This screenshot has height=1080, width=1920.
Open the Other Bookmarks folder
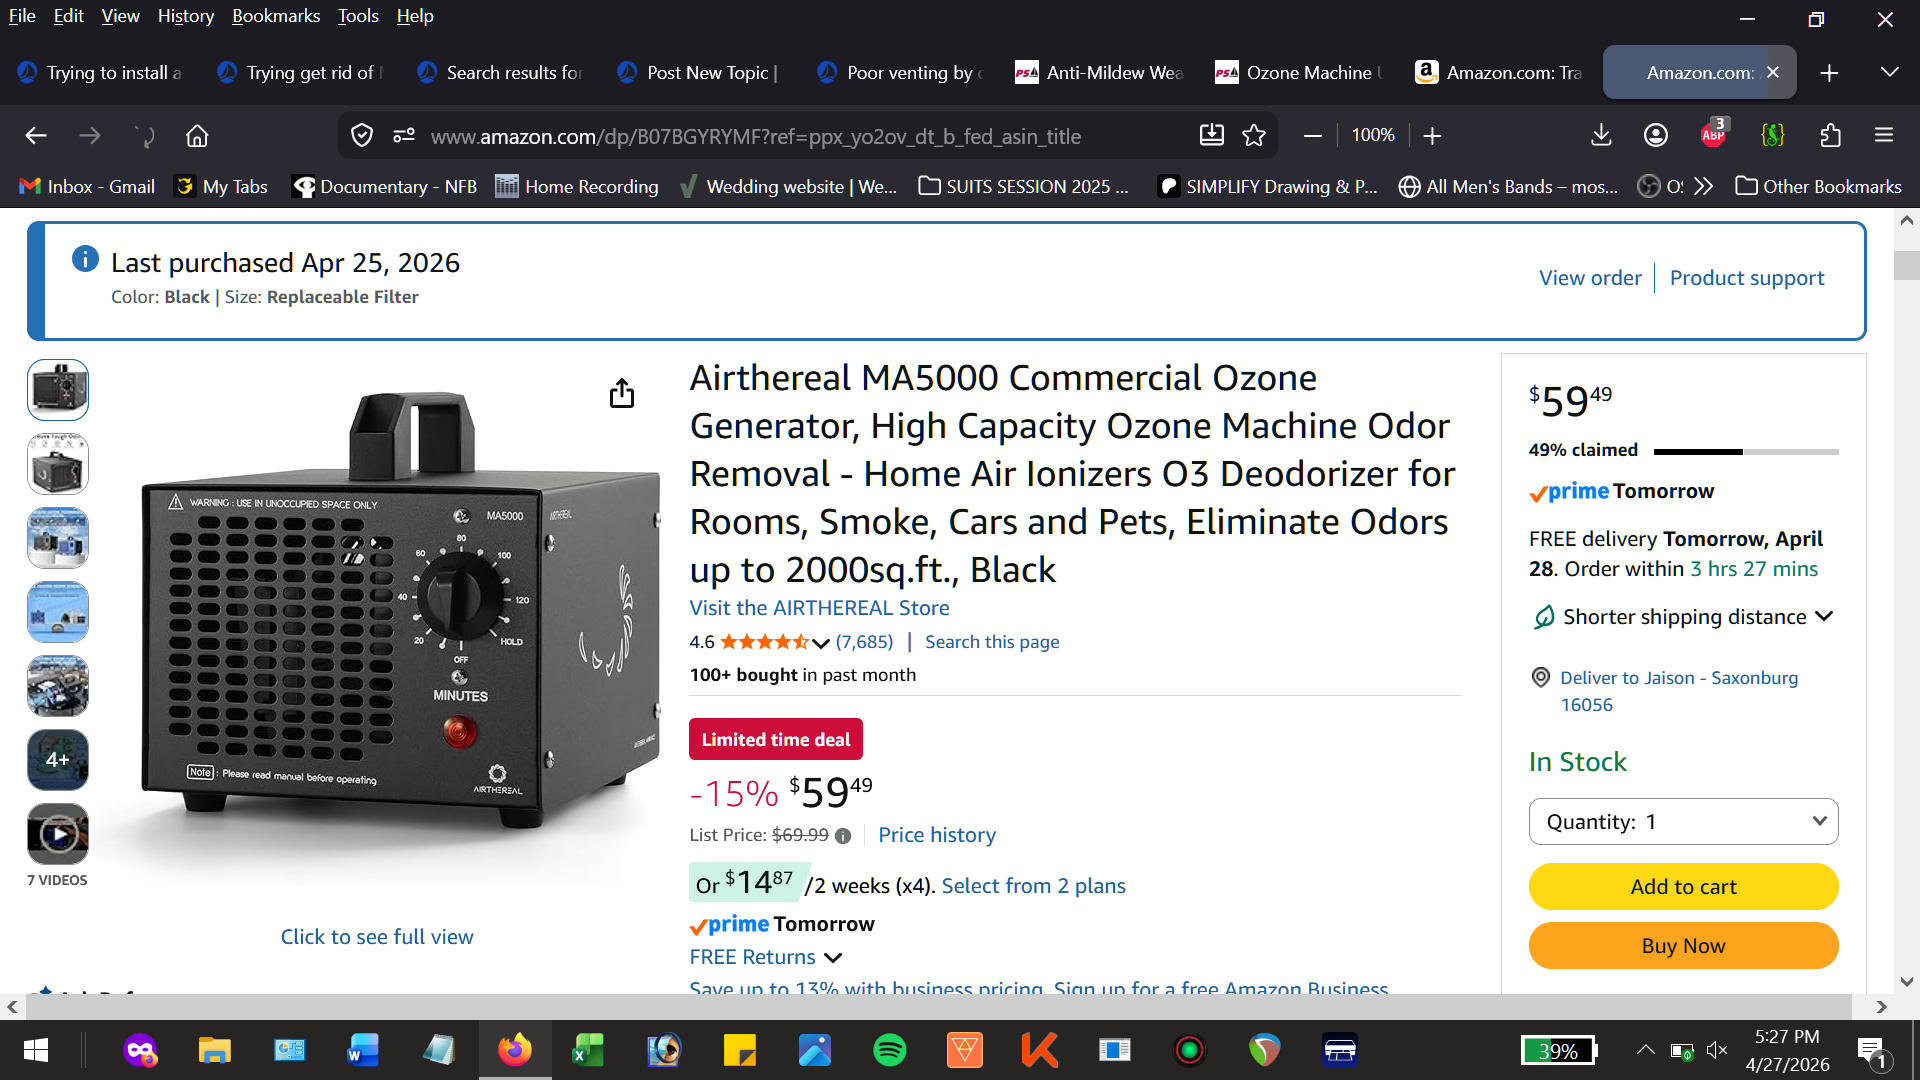tap(1819, 187)
